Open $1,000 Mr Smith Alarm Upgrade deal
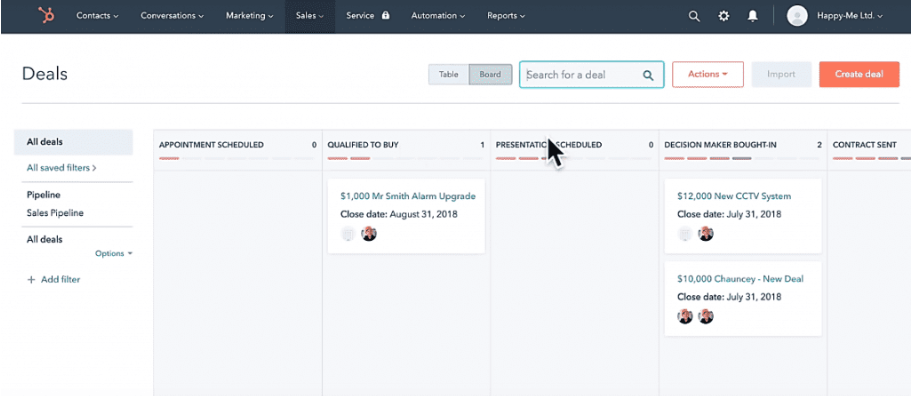This screenshot has height=396, width=912. [x=408, y=196]
